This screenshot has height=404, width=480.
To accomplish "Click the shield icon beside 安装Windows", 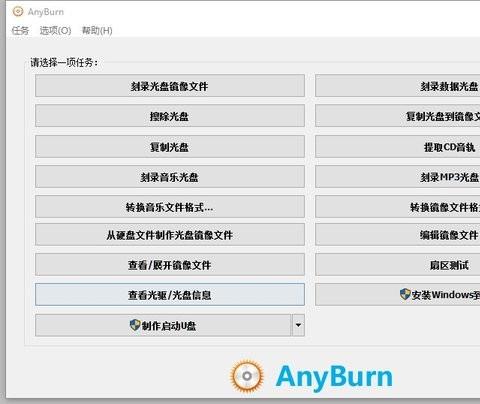I will (x=405, y=294).
